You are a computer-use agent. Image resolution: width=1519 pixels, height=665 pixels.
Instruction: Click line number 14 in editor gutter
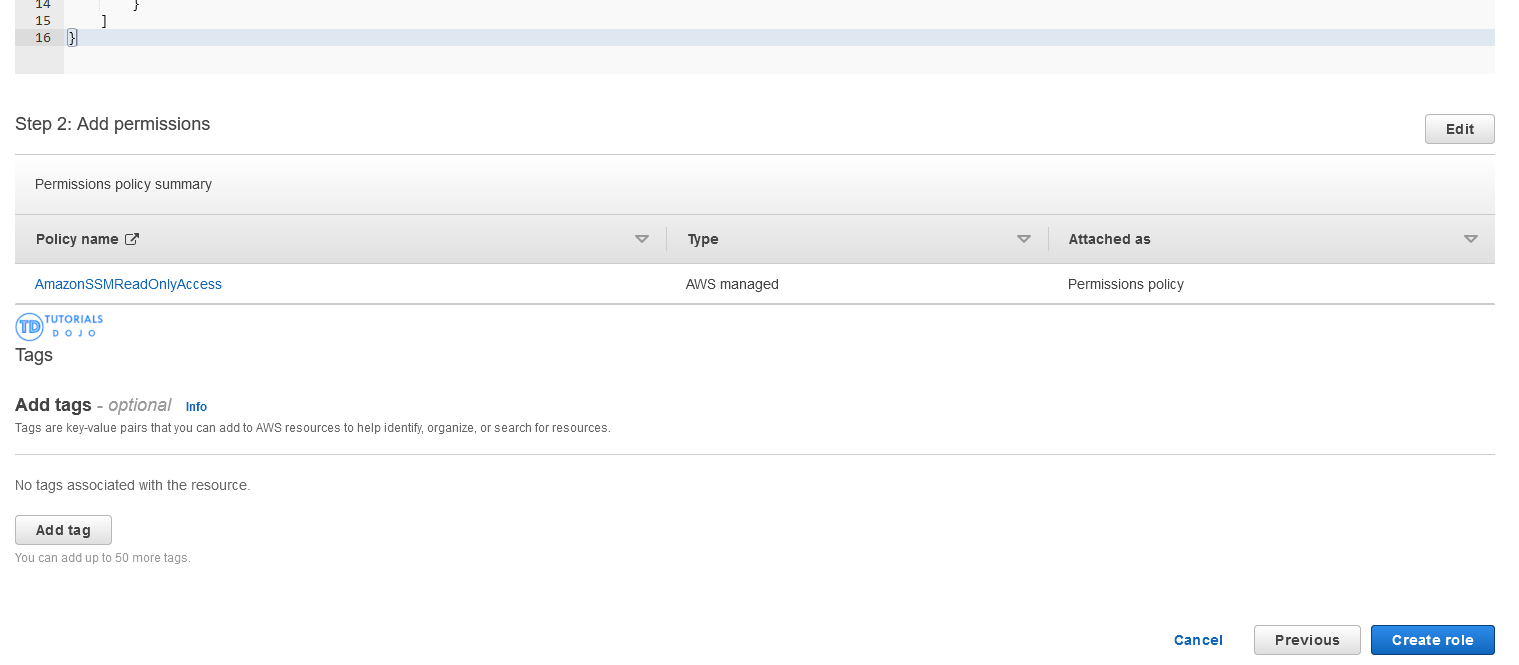(42, 5)
